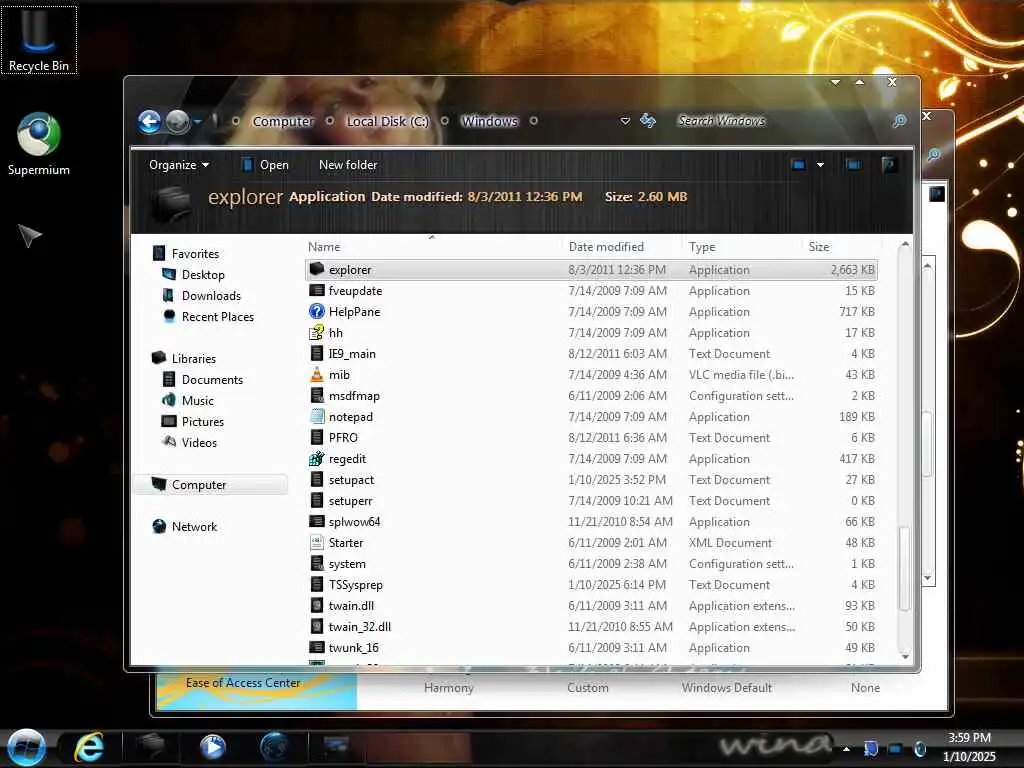Open Recent Places in the sidebar
The height and width of the screenshot is (768, 1024).
(217, 317)
